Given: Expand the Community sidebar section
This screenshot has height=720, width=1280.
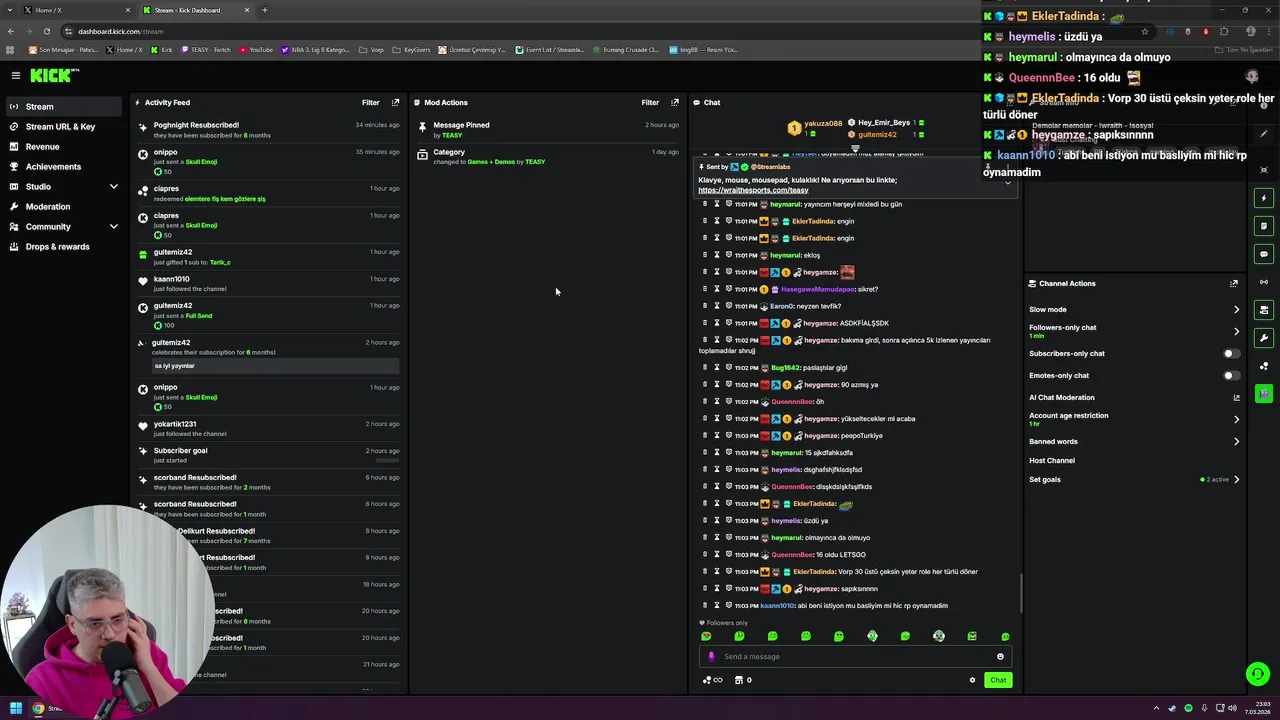Looking at the screenshot, I should pos(113,227).
